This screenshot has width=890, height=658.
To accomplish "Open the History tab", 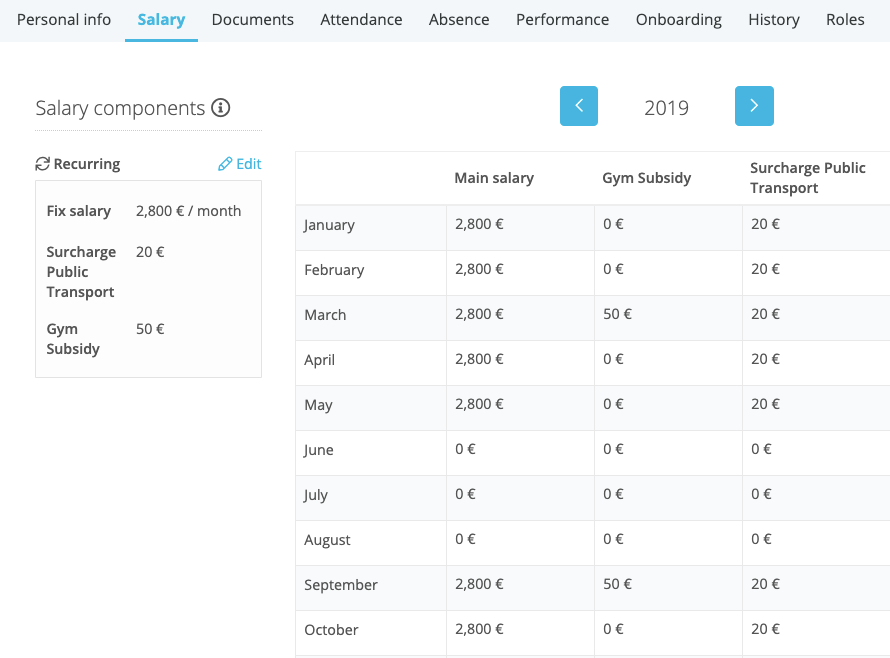I will [x=774, y=19].
